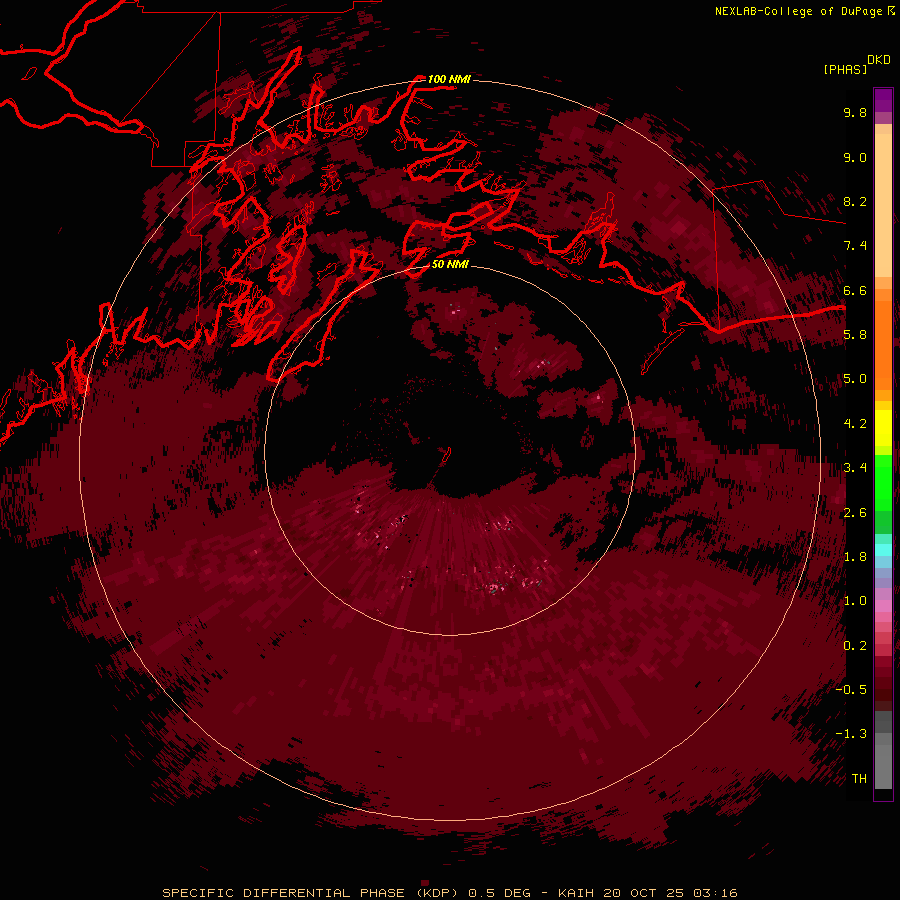
Task: Click the [PHAS] legend heading
Action: [845, 69]
